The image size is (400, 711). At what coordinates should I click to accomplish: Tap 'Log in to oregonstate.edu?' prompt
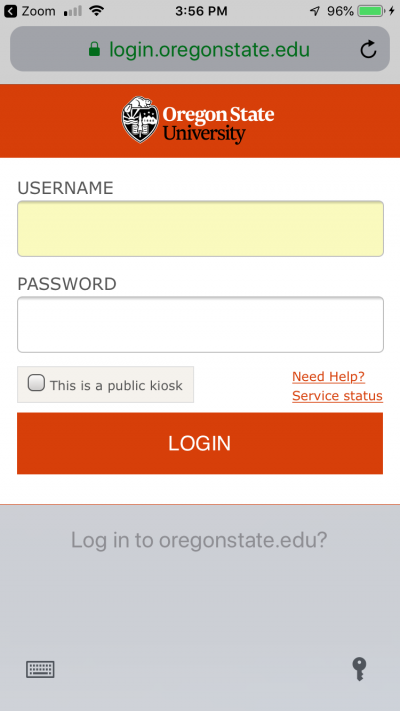coord(199,540)
